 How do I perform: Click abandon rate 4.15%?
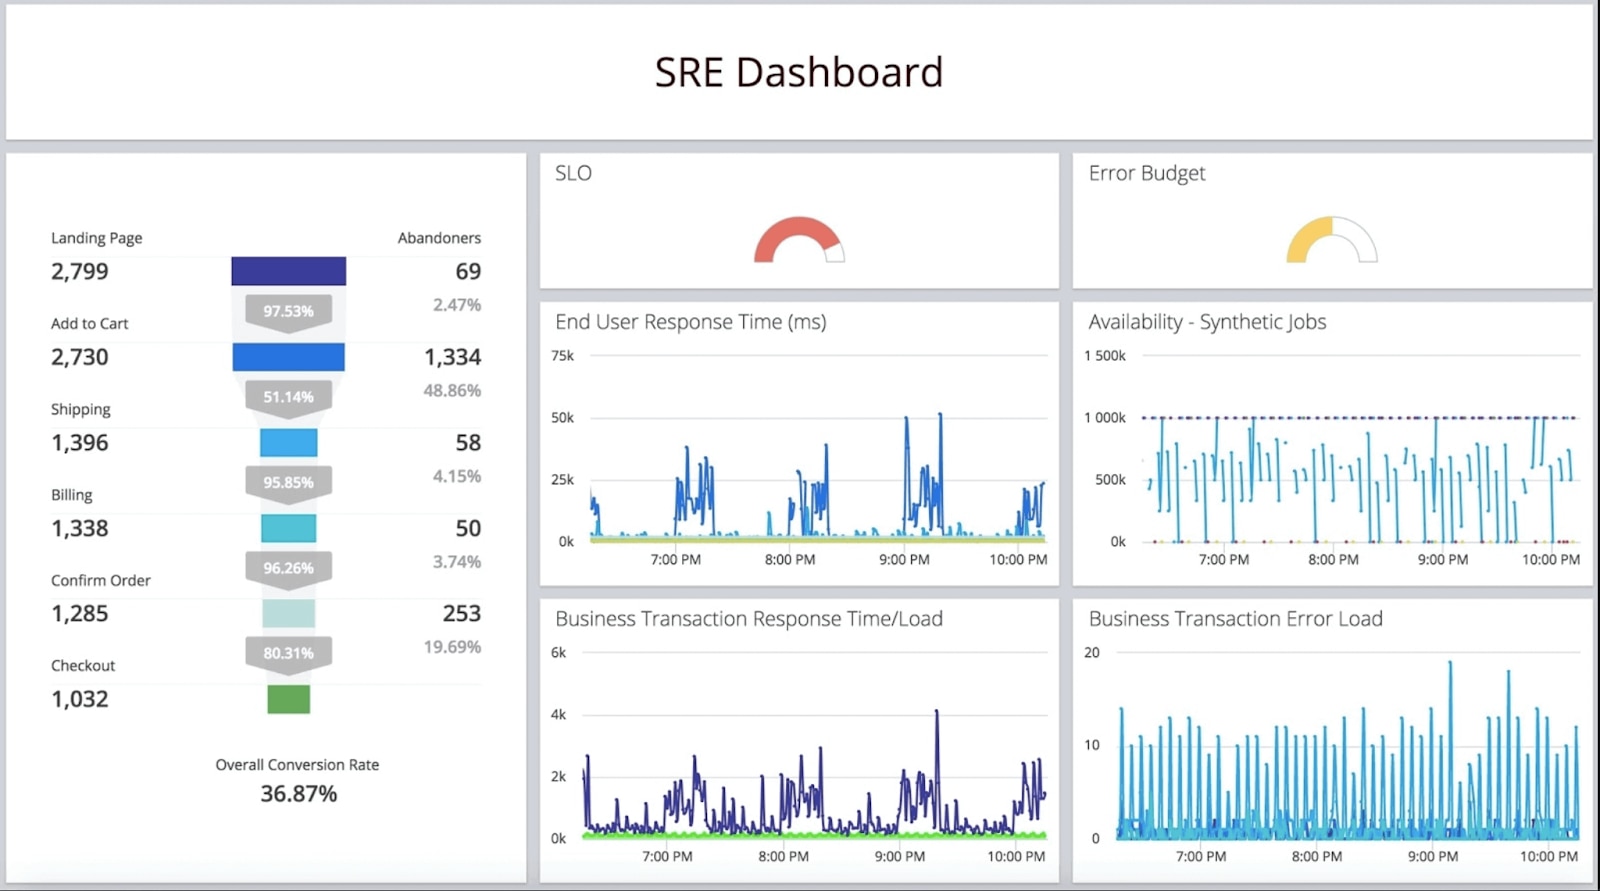tap(457, 476)
